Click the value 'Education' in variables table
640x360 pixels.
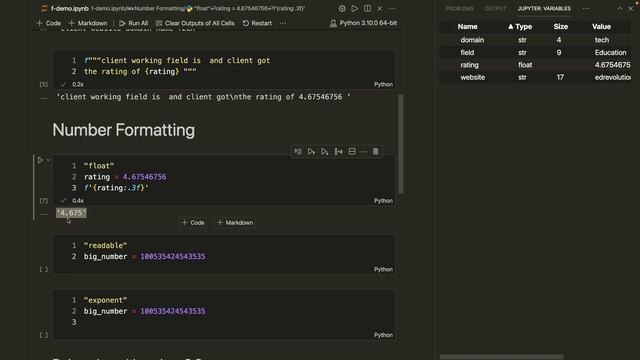610,52
